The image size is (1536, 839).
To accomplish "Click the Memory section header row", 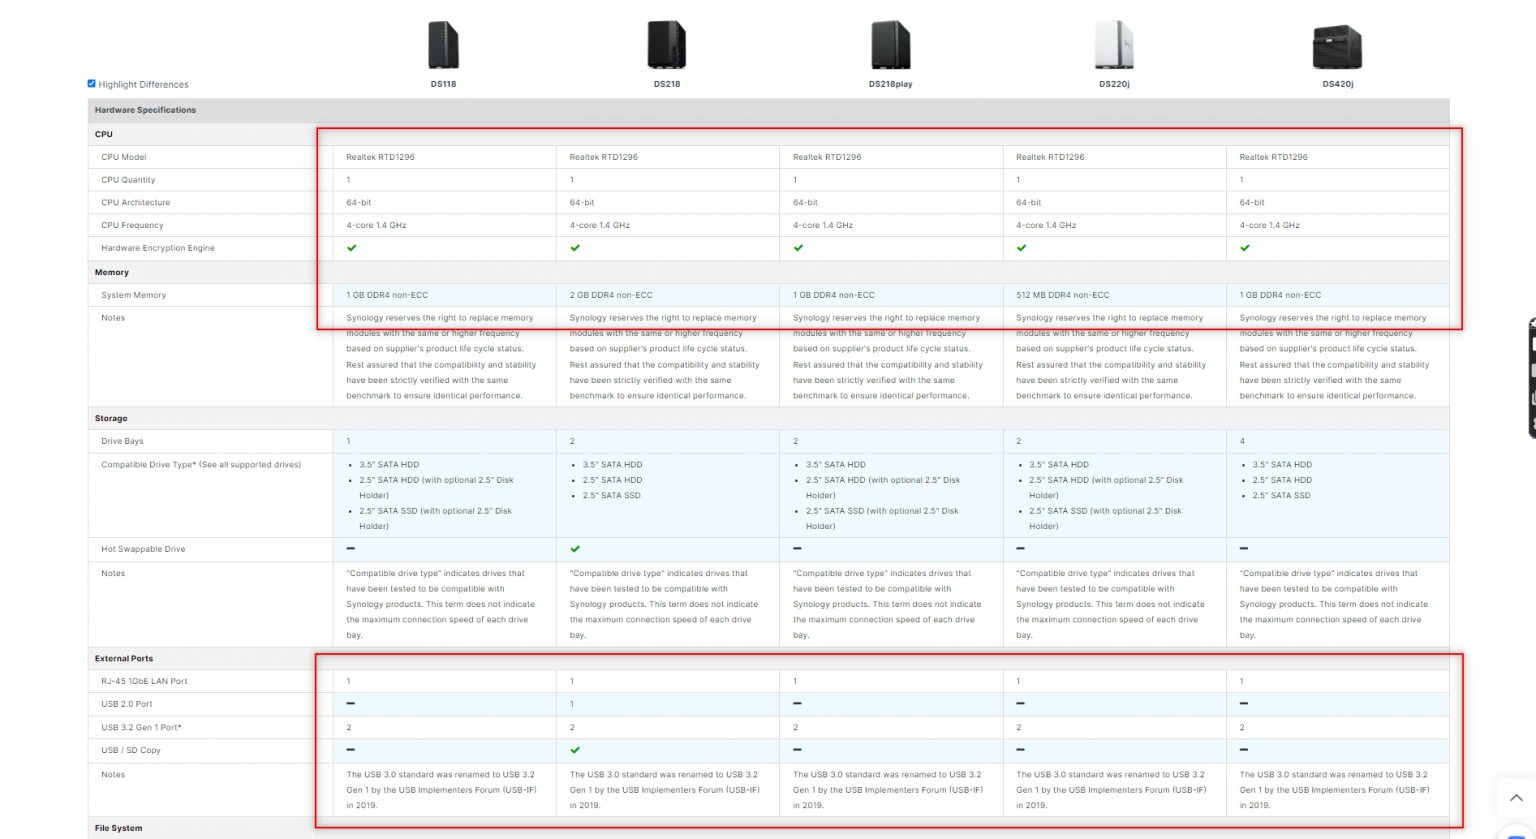I will [x=111, y=271].
